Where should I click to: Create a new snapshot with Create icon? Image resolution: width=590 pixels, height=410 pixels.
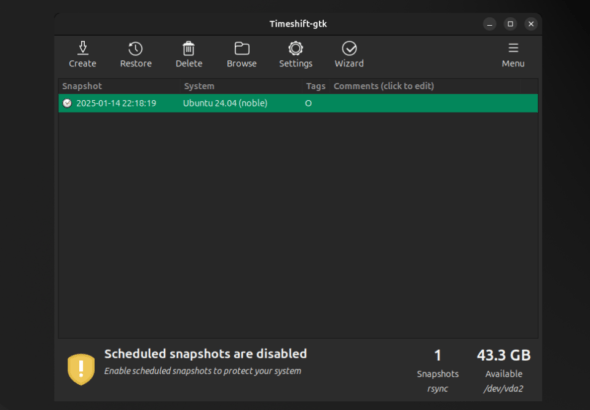click(83, 55)
